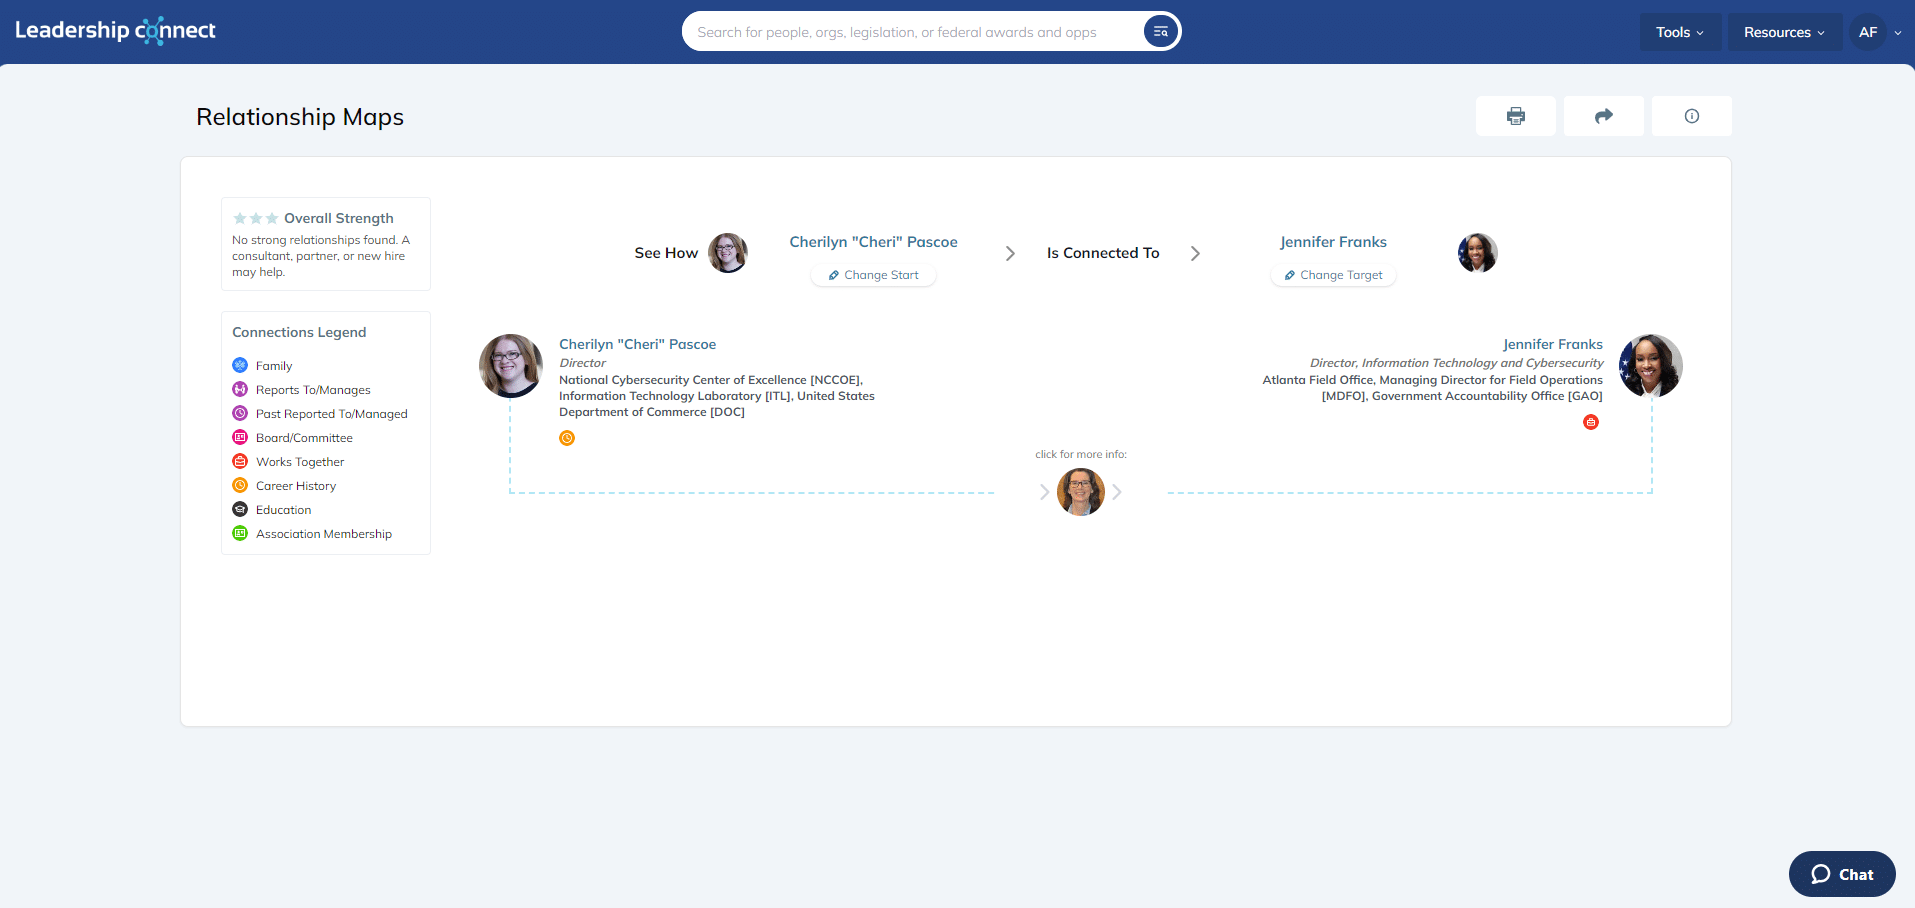The width and height of the screenshot is (1915, 908).
Task: Click 'Career History' legend text
Action: [296, 486]
